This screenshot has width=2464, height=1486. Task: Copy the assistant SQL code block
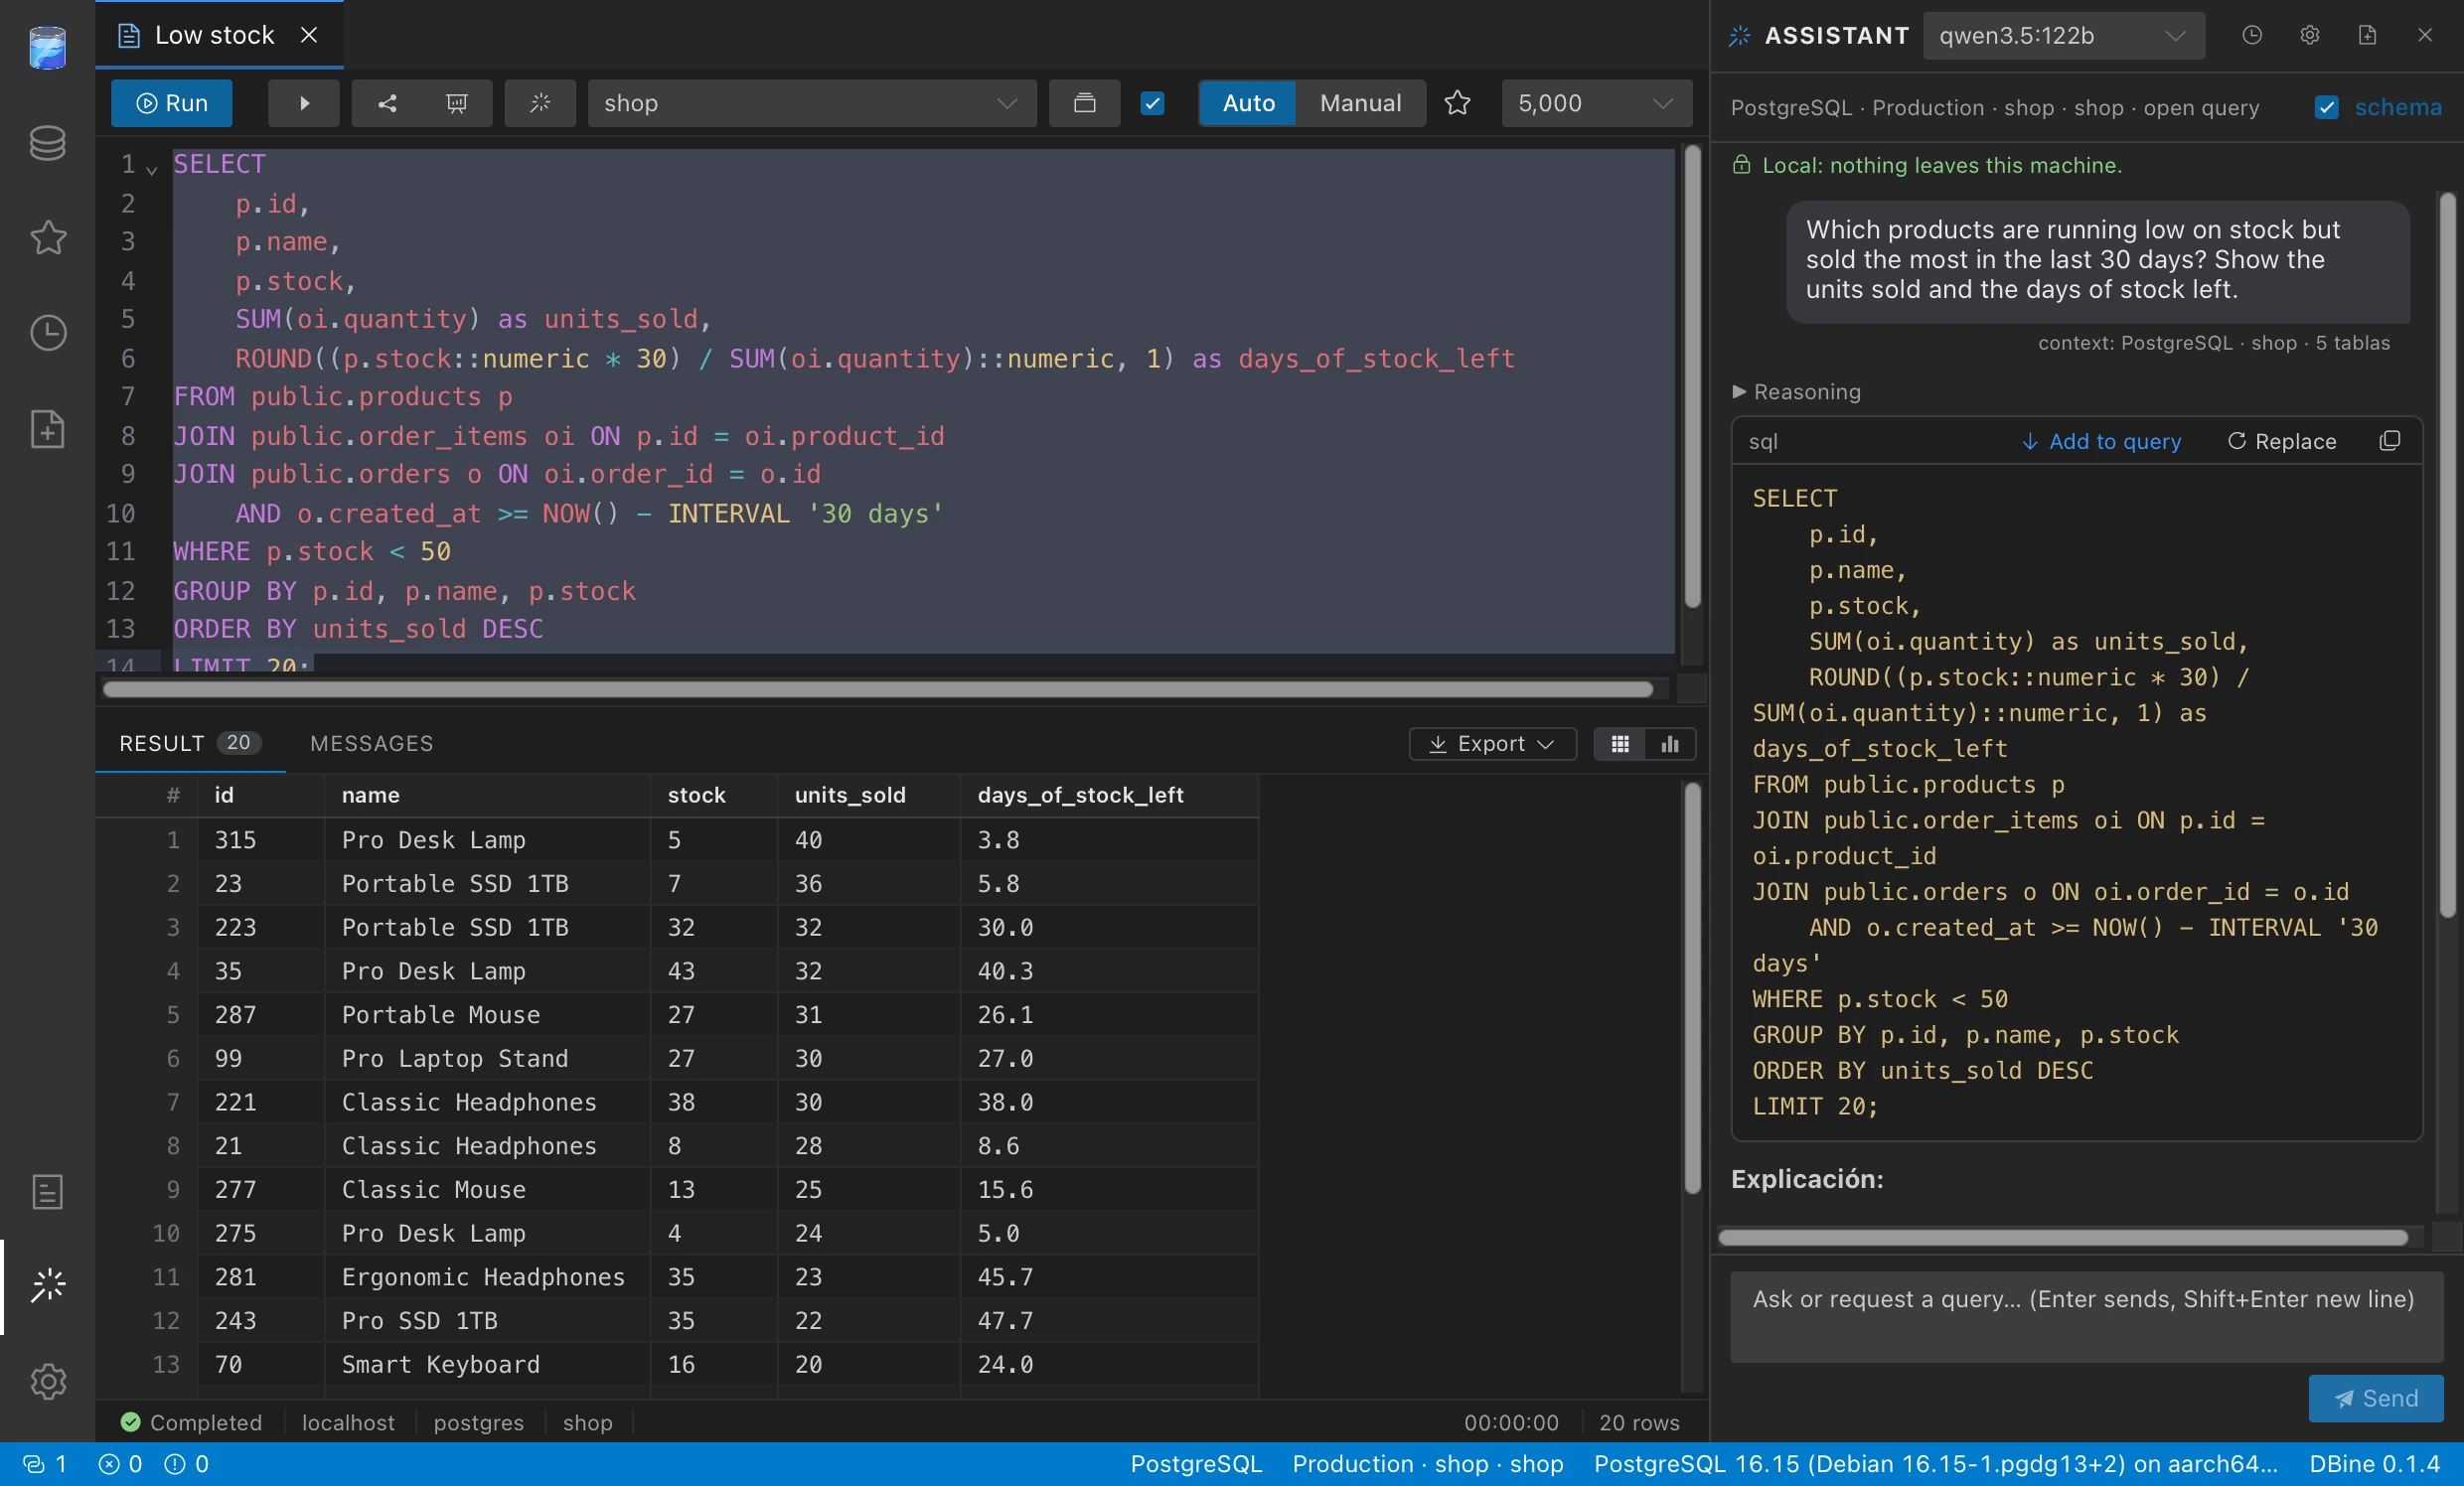(2389, 441)
